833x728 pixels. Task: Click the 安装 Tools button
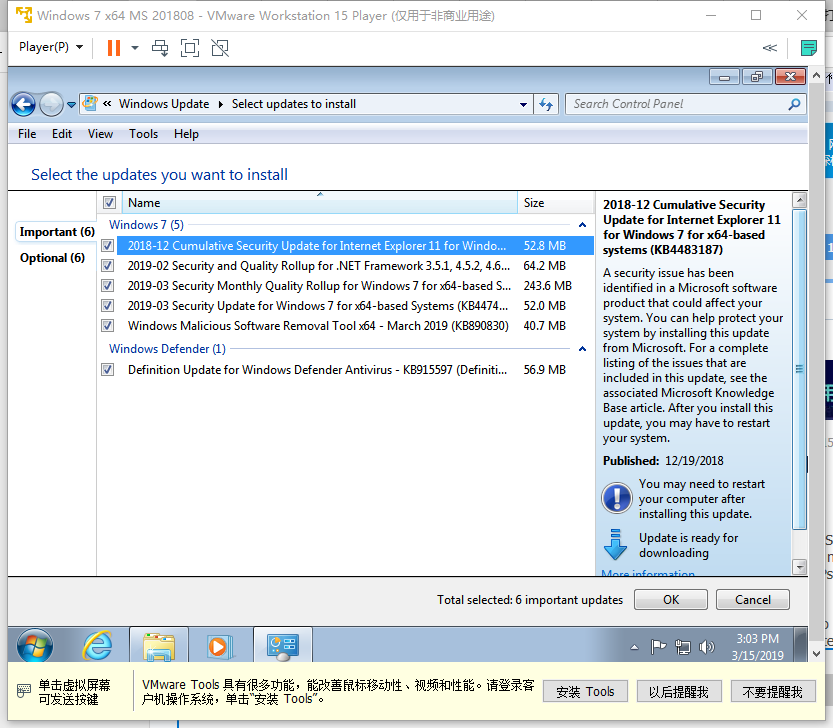click(x=585, y=691)
